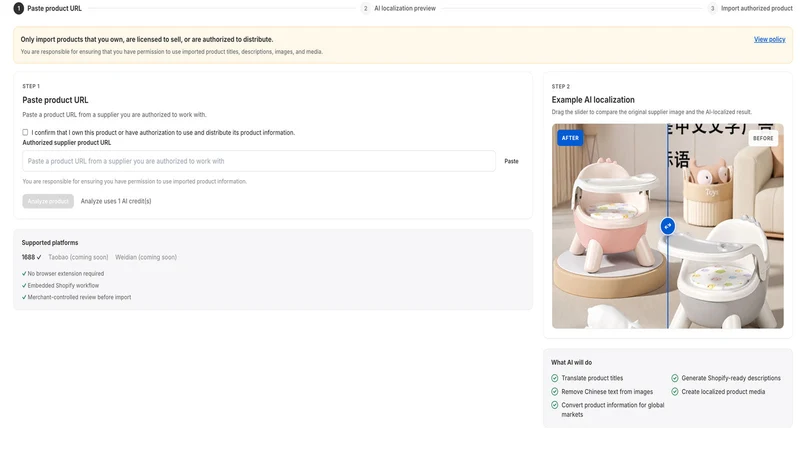
Task: Click check icon for Generate Shopify-ready descriptions
Action: tap(674, 378)
